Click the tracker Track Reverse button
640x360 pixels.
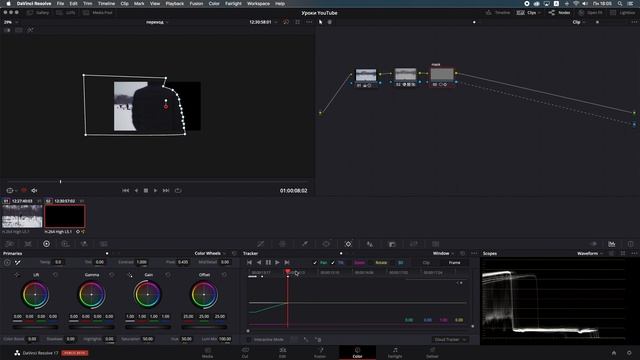pyautogui.click(x=259, y=262)
